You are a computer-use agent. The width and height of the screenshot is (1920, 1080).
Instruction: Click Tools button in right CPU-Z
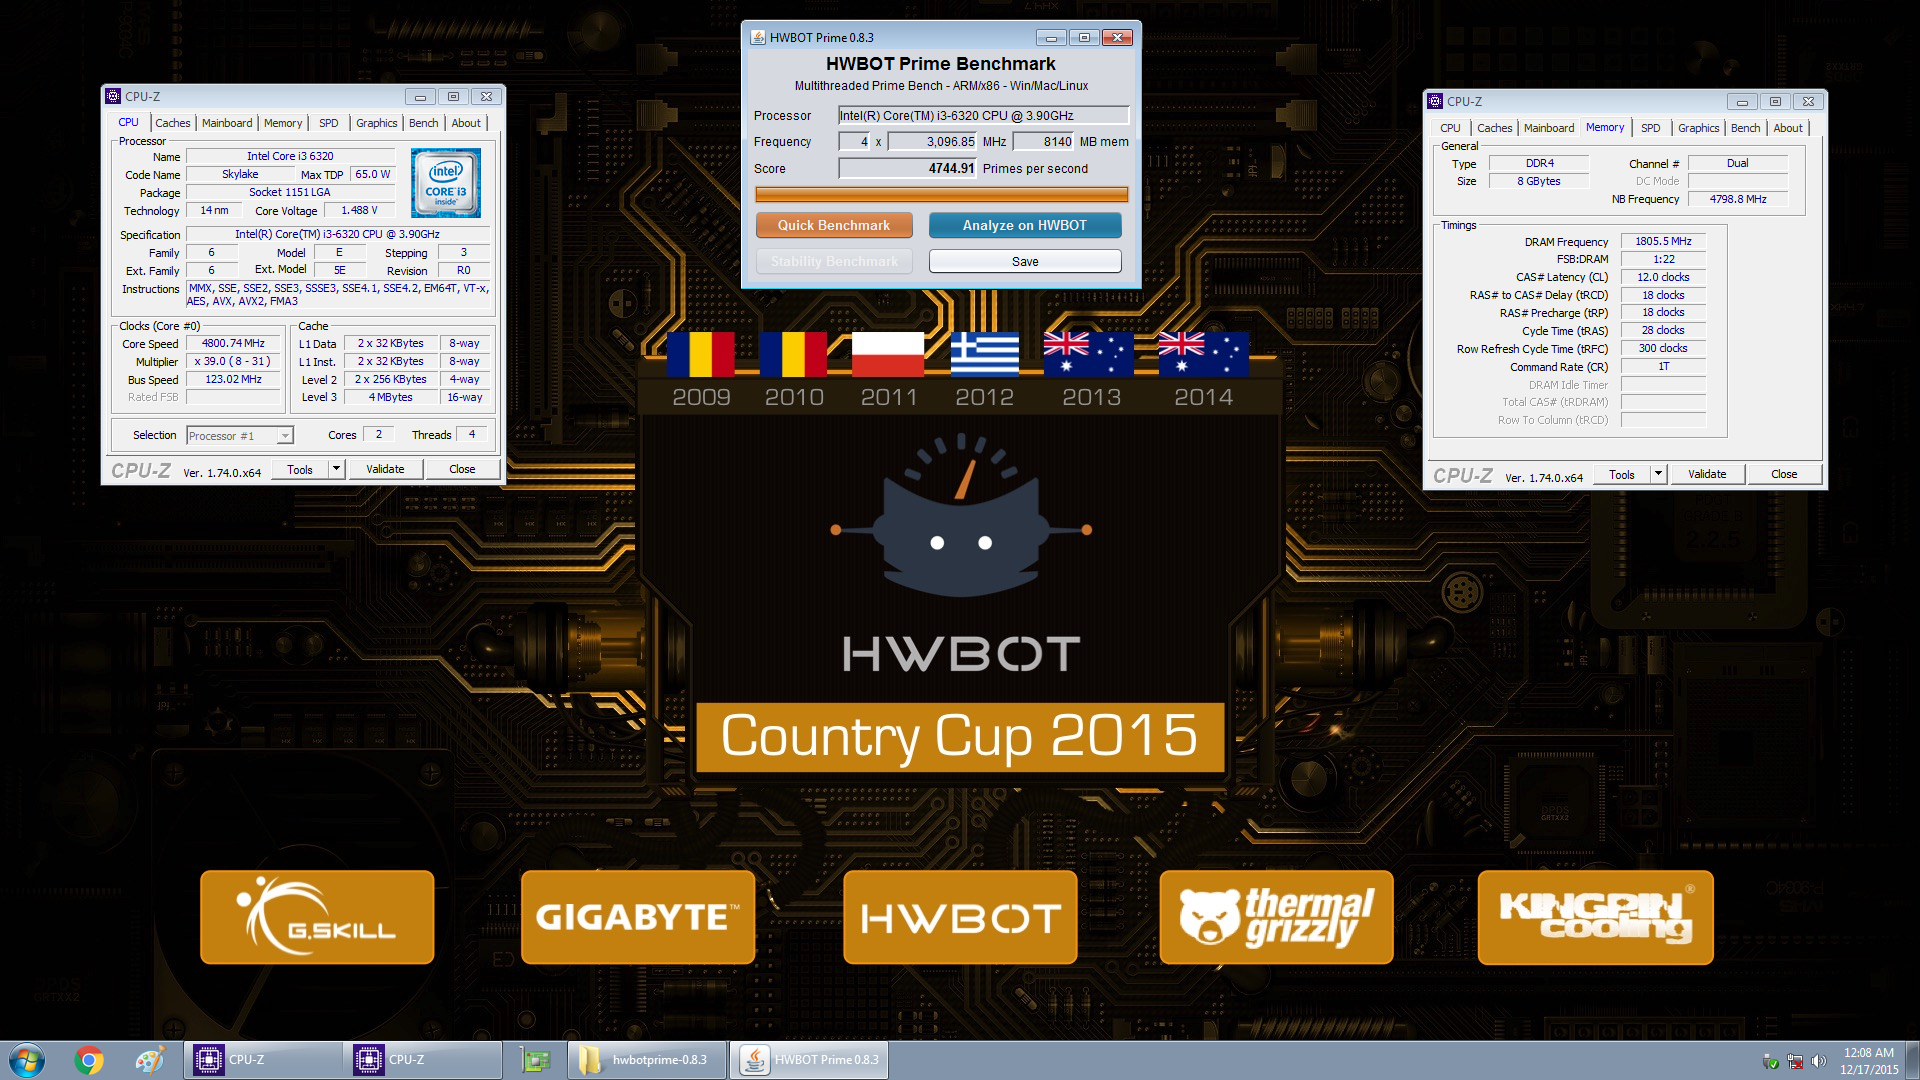point(1622,474)
